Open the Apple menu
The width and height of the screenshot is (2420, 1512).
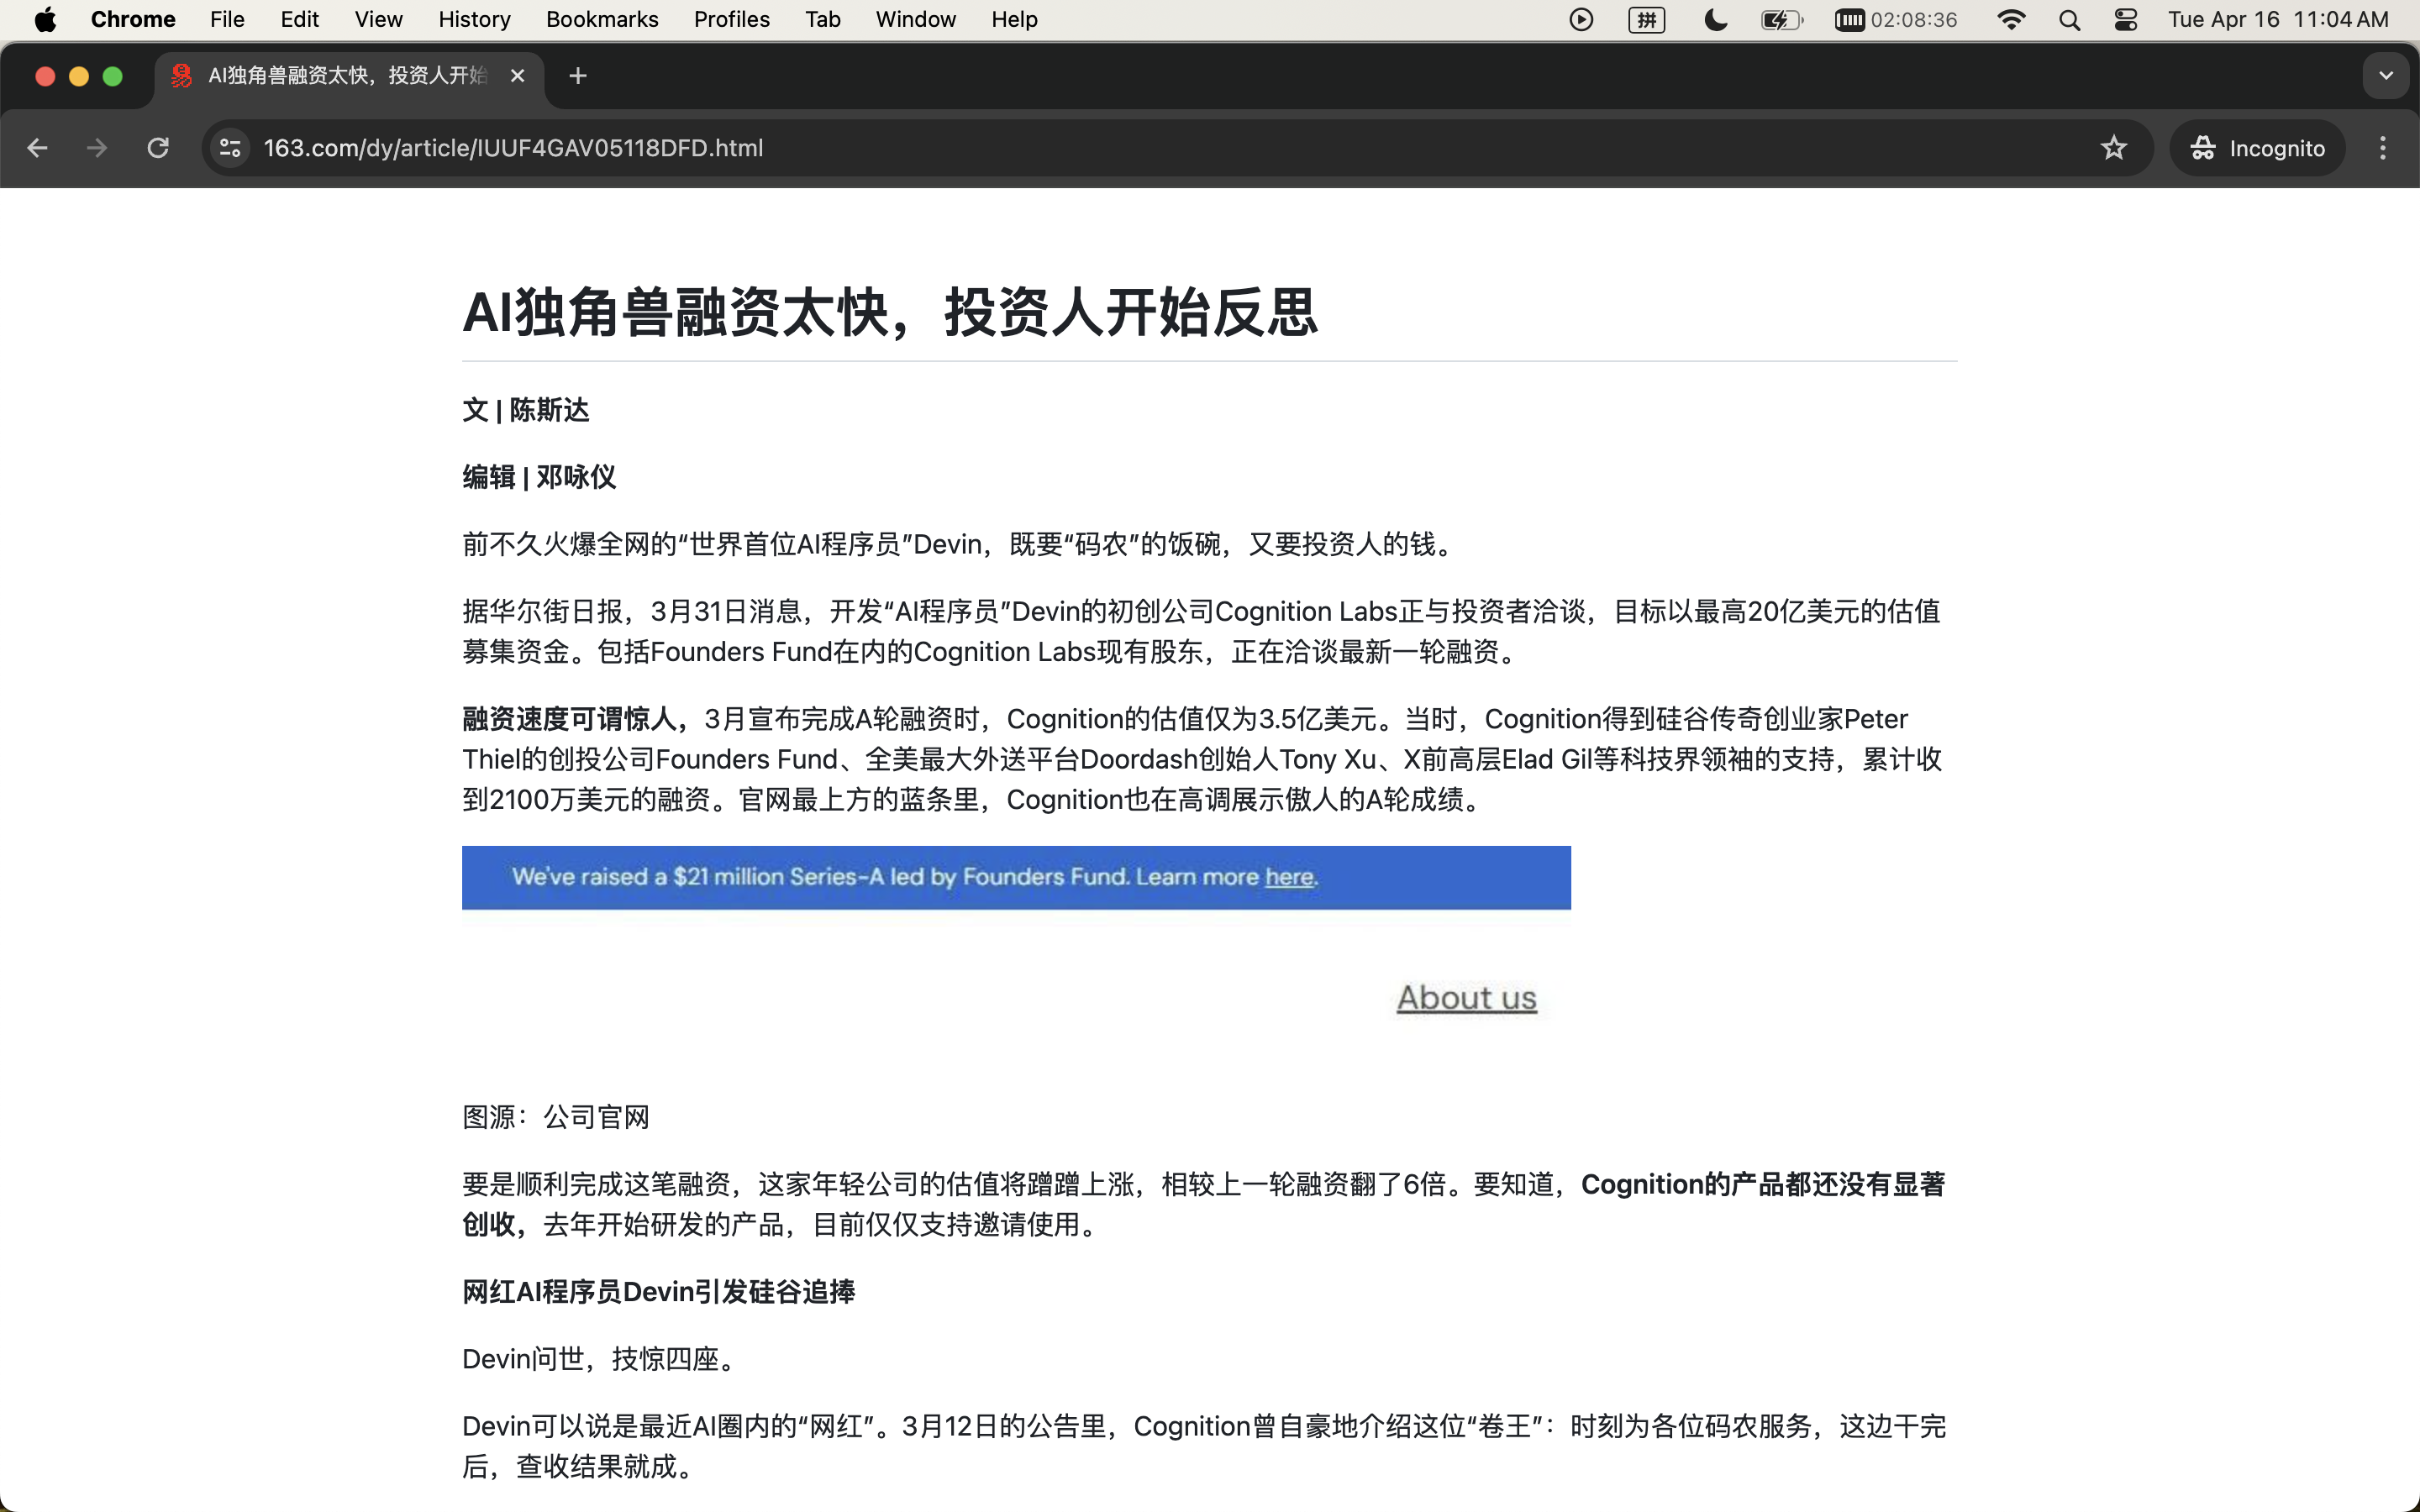[45, 20]
